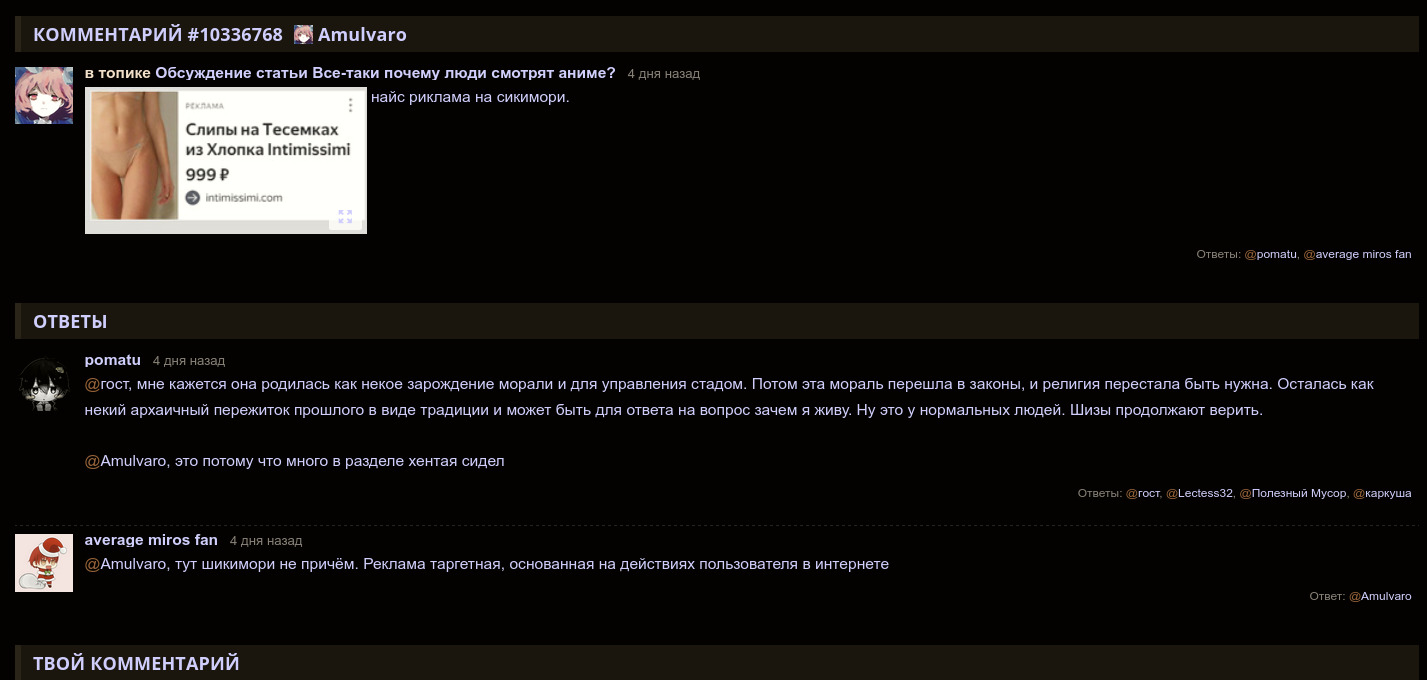Click the arrow icon beside intimissimi.com
The width and height of the screenshot is (1427, 680).
click(193, 197)
